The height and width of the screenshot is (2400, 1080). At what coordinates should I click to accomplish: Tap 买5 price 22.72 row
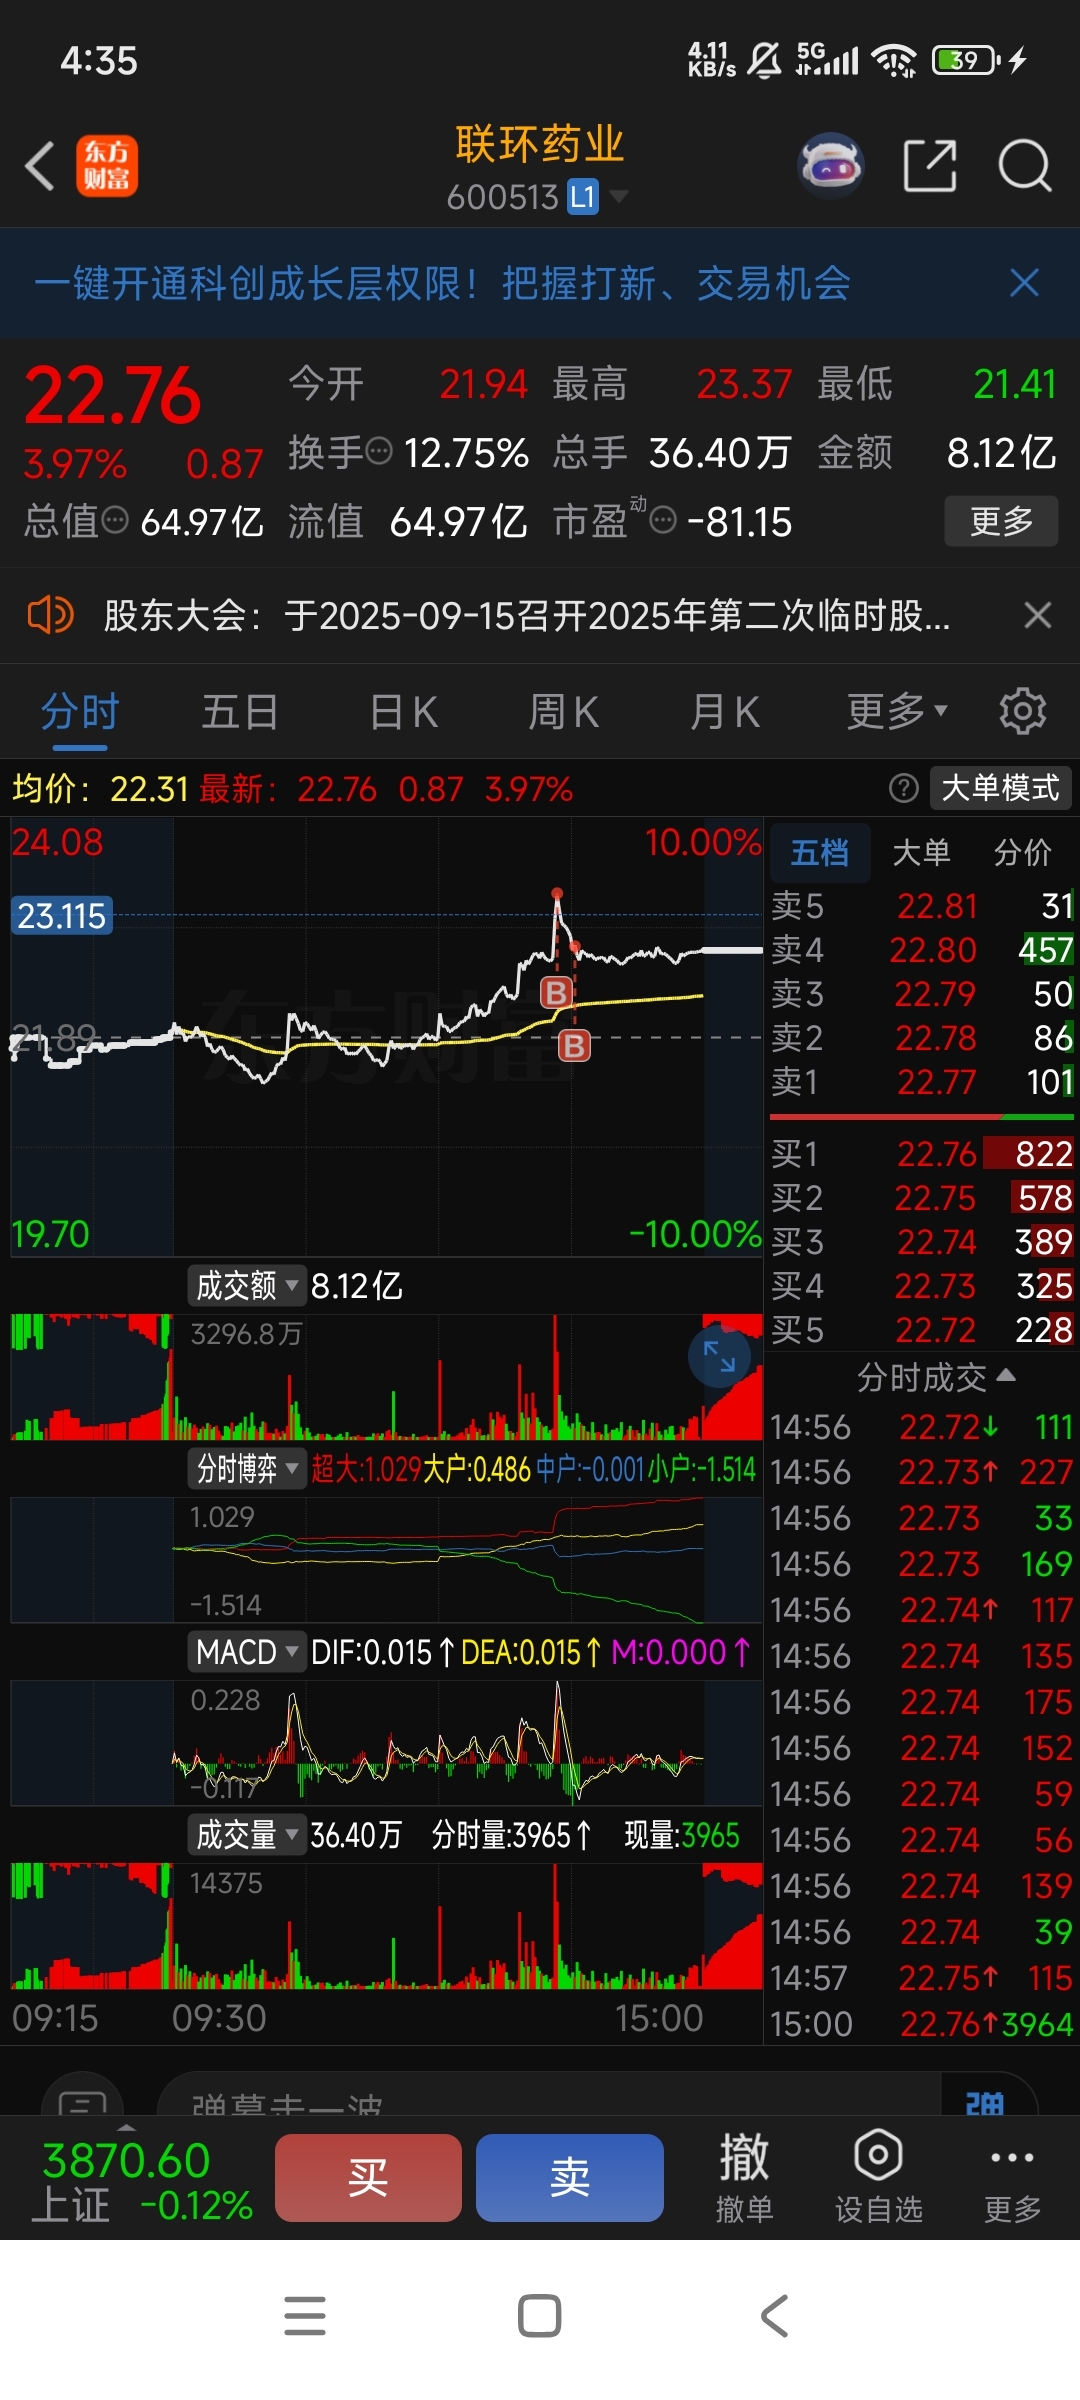pyautogui.click(x=923, y=1330)
